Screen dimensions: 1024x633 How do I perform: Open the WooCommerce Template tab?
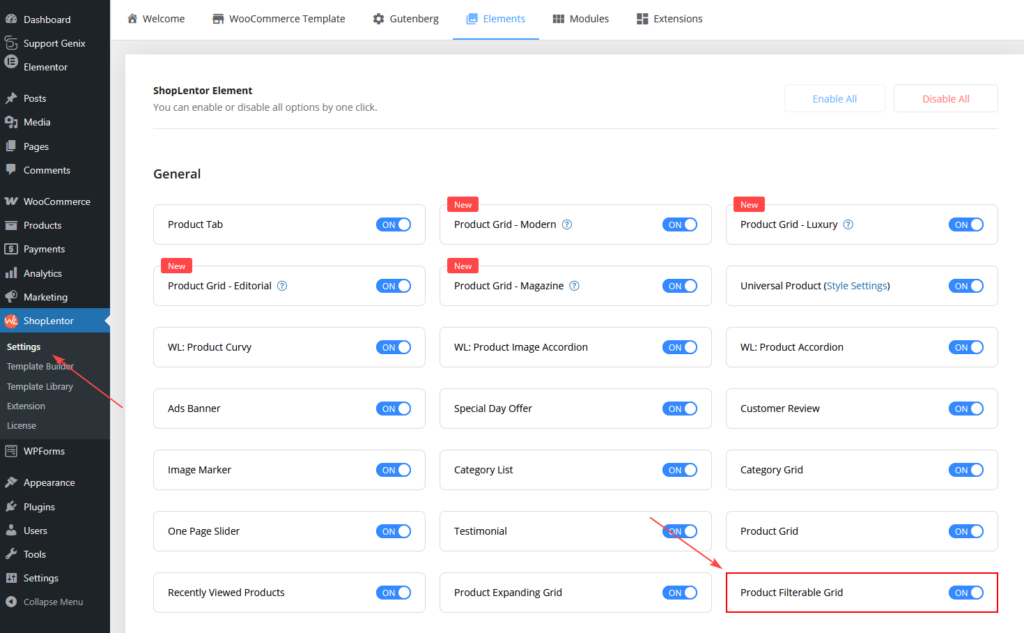coord(278,19)
